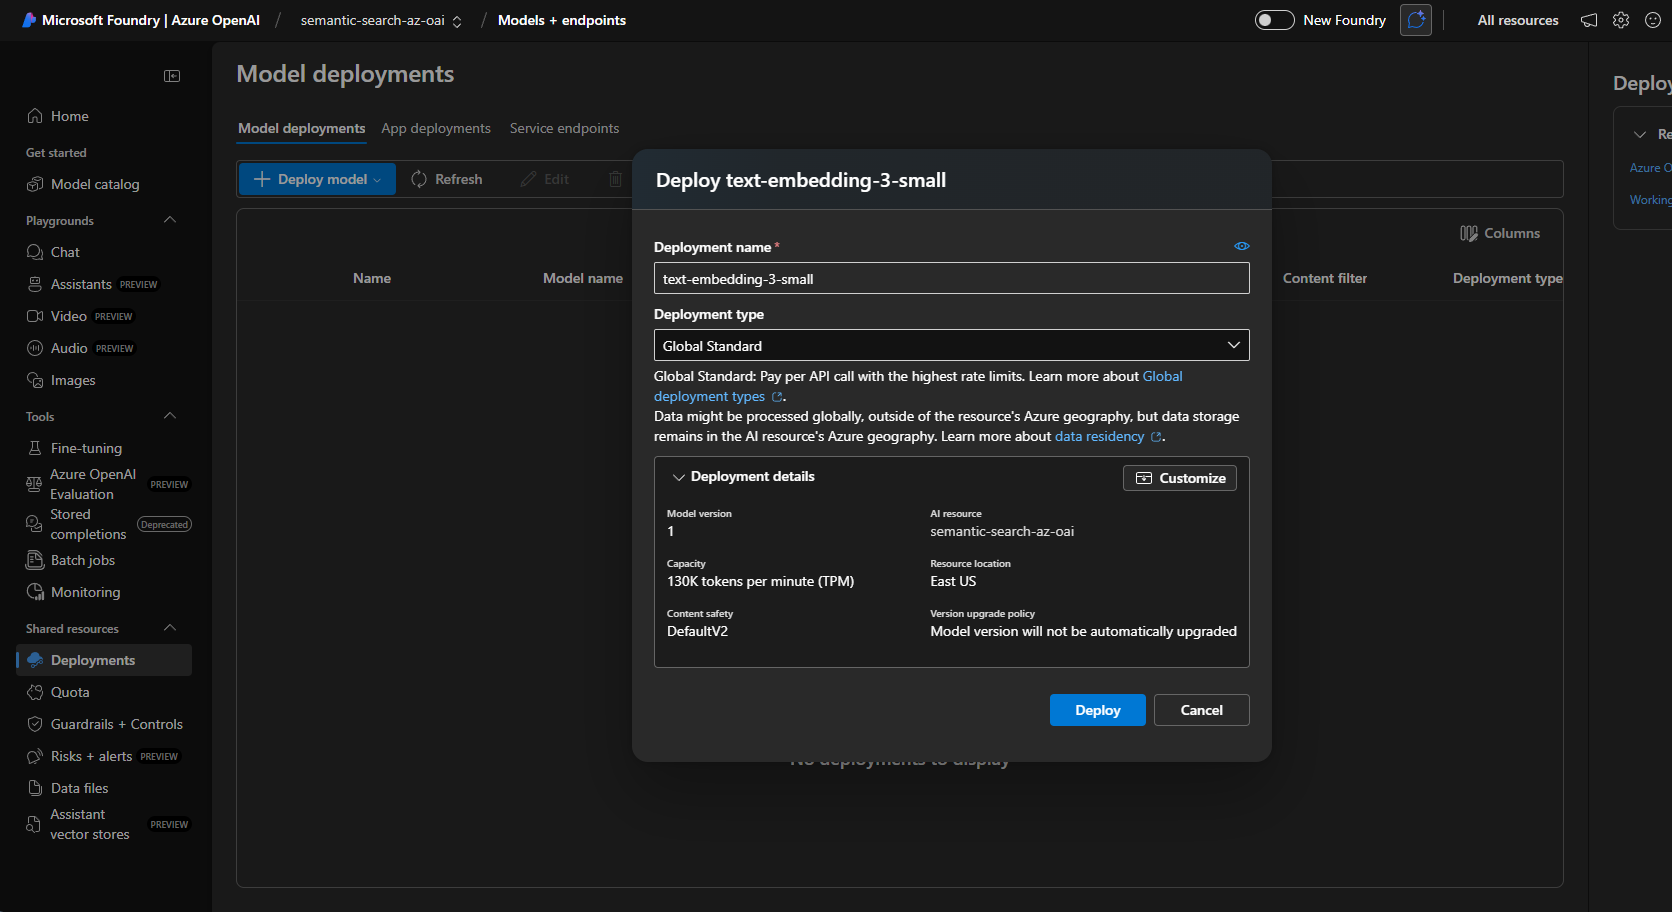Viewport: 1672px width, 912px height.
Task: Collapse the Deployment details section
Action: [x=679, y=477]
